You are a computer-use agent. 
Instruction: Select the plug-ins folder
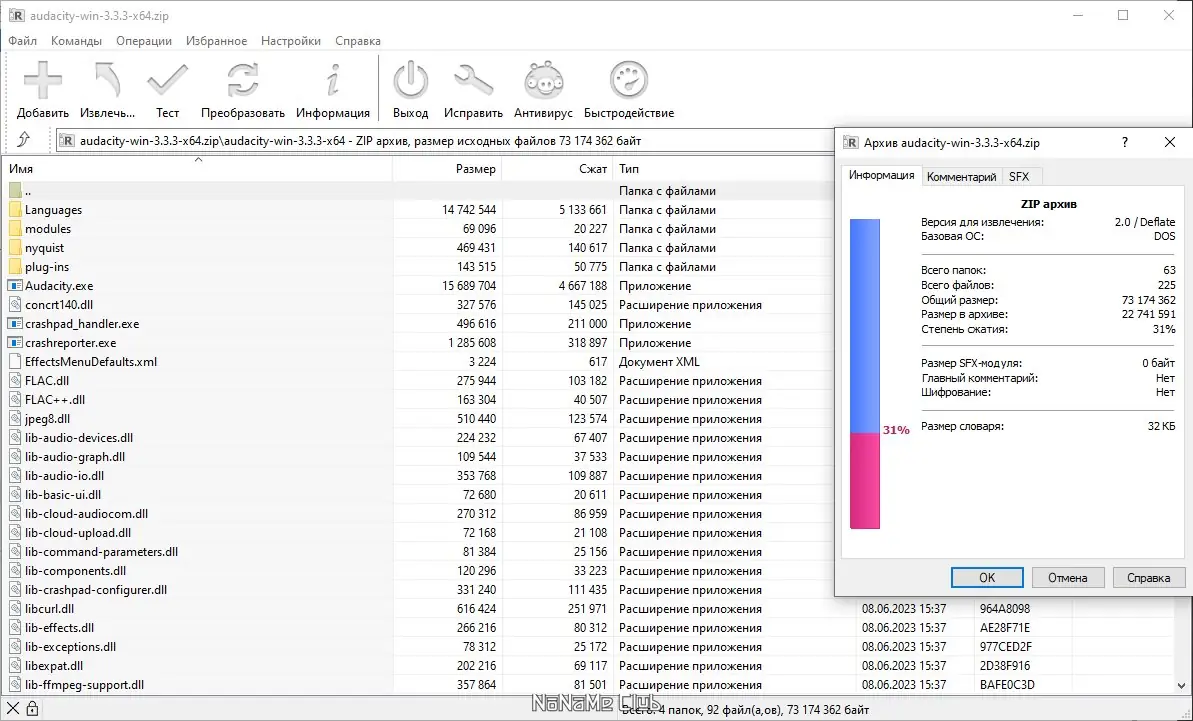(x=46, y=267)
